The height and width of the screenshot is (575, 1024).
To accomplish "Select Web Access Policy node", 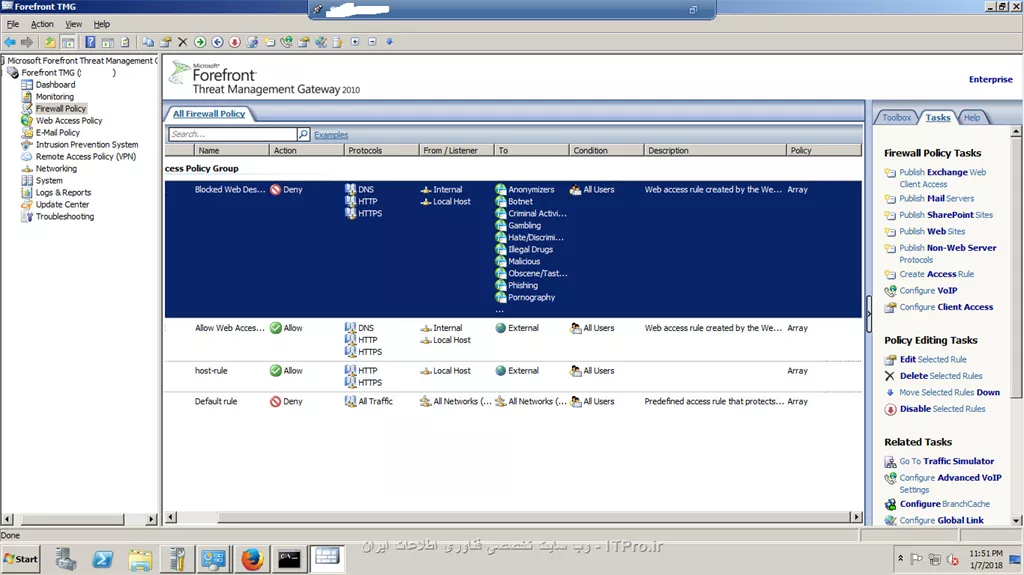I will click(69, 121).
